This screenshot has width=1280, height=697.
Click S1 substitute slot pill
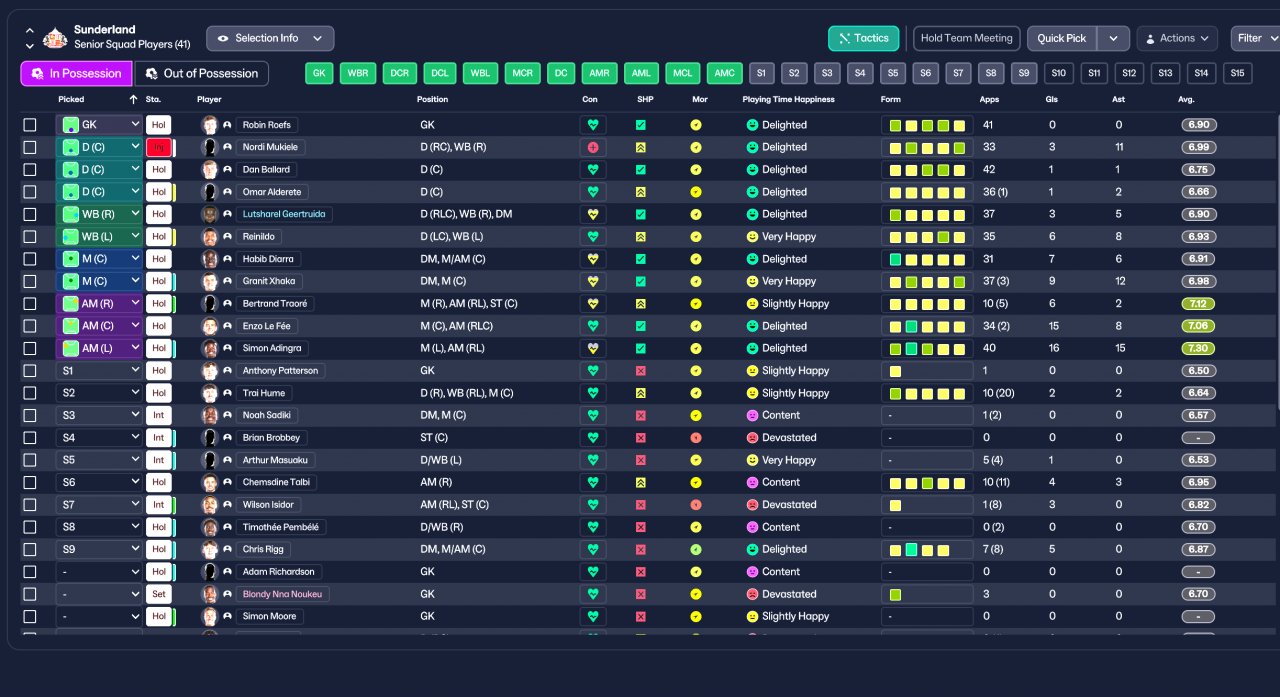[x=761, y=73]
